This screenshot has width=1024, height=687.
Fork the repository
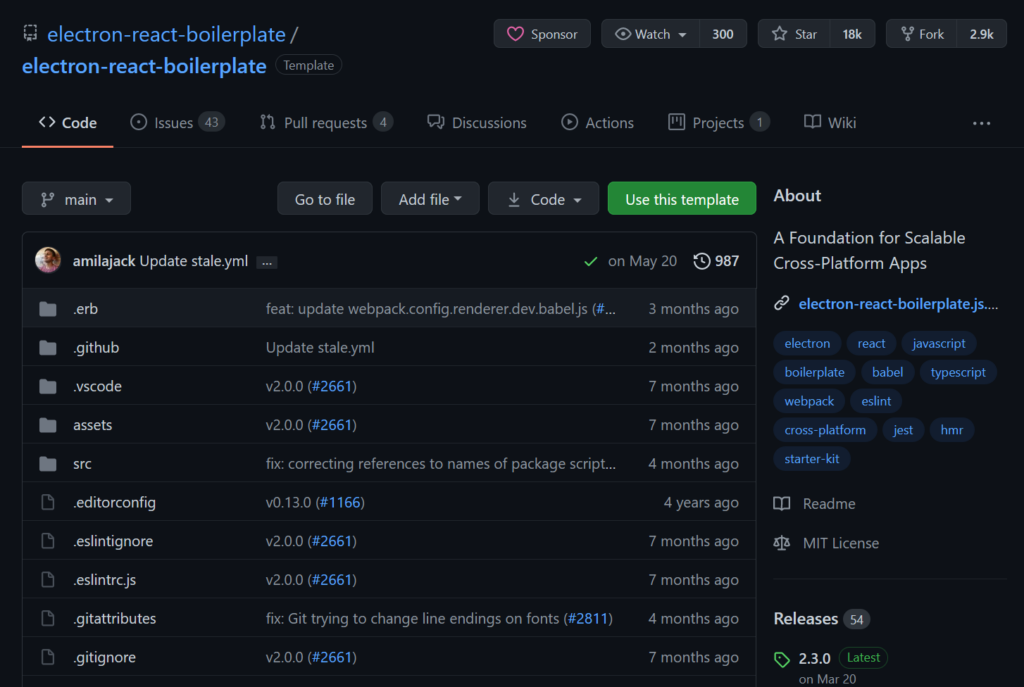click(x=921, y=34)
